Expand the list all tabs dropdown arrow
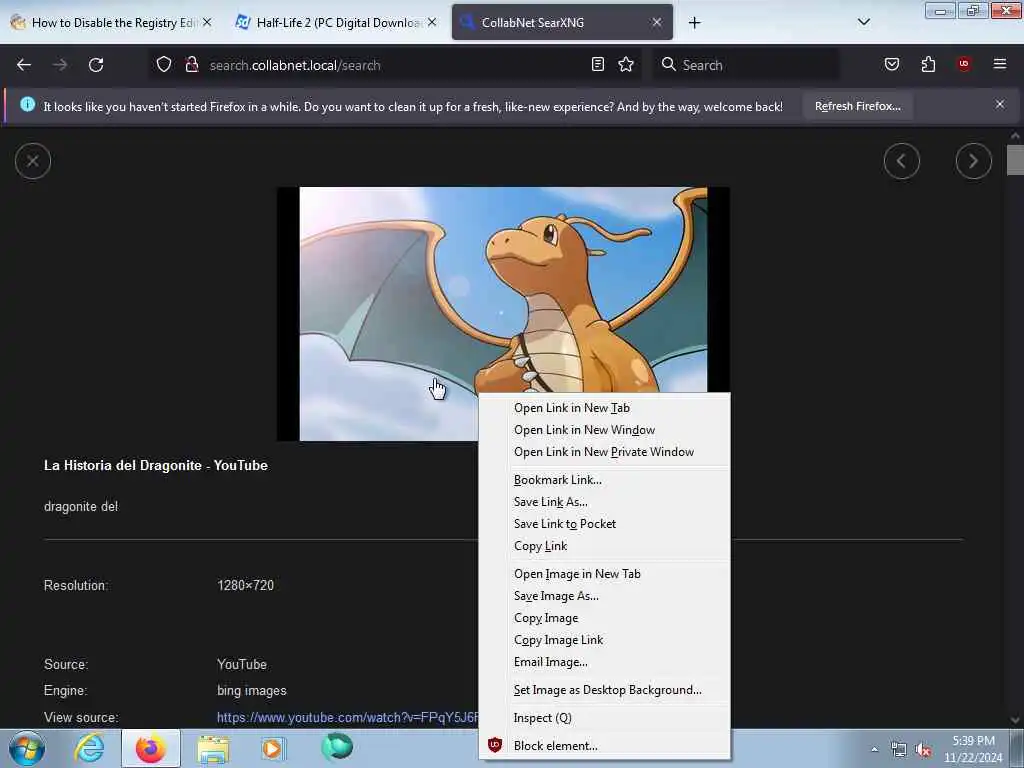 point(863,22)
